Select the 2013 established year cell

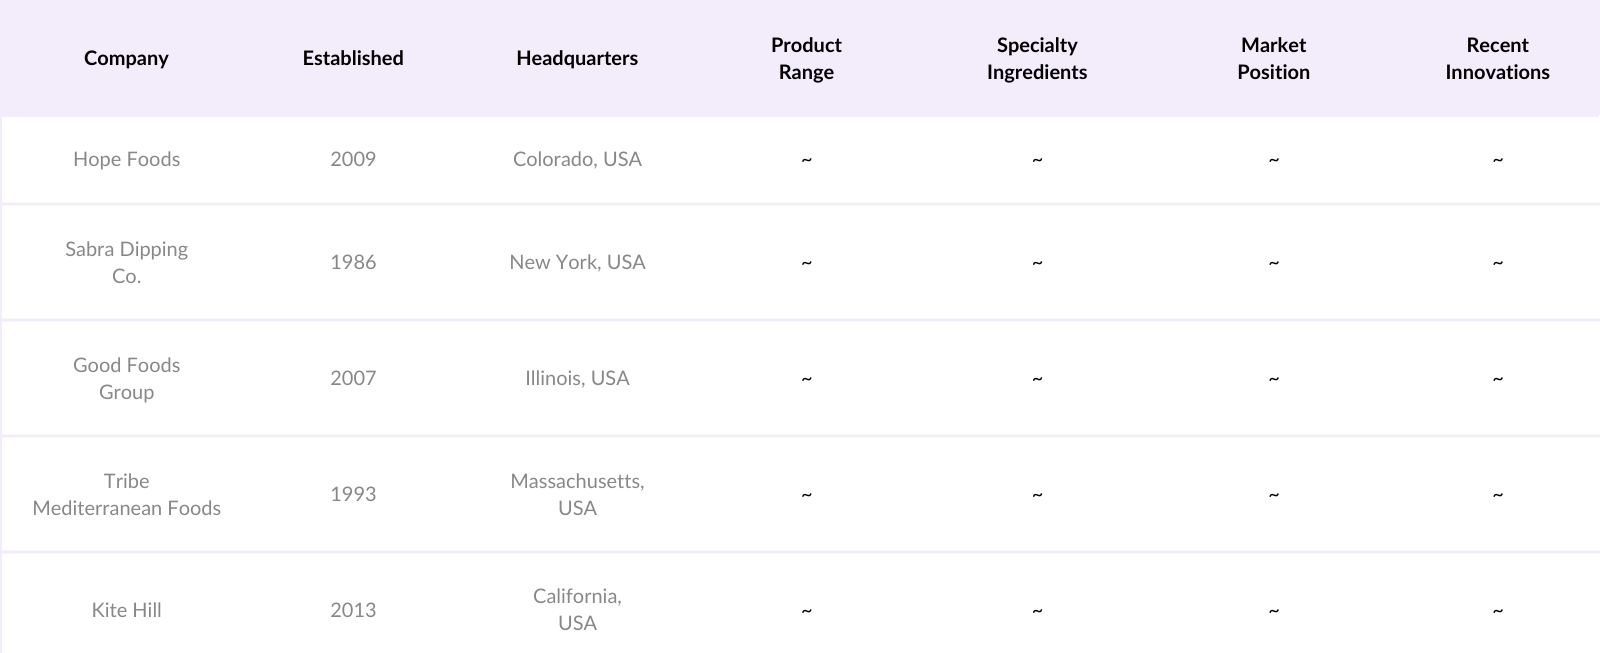click(x=353, y=610)
